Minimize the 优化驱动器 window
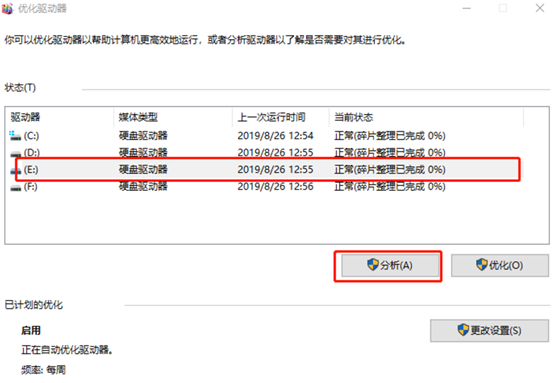The image size is (554, 383). pos(467,8)
